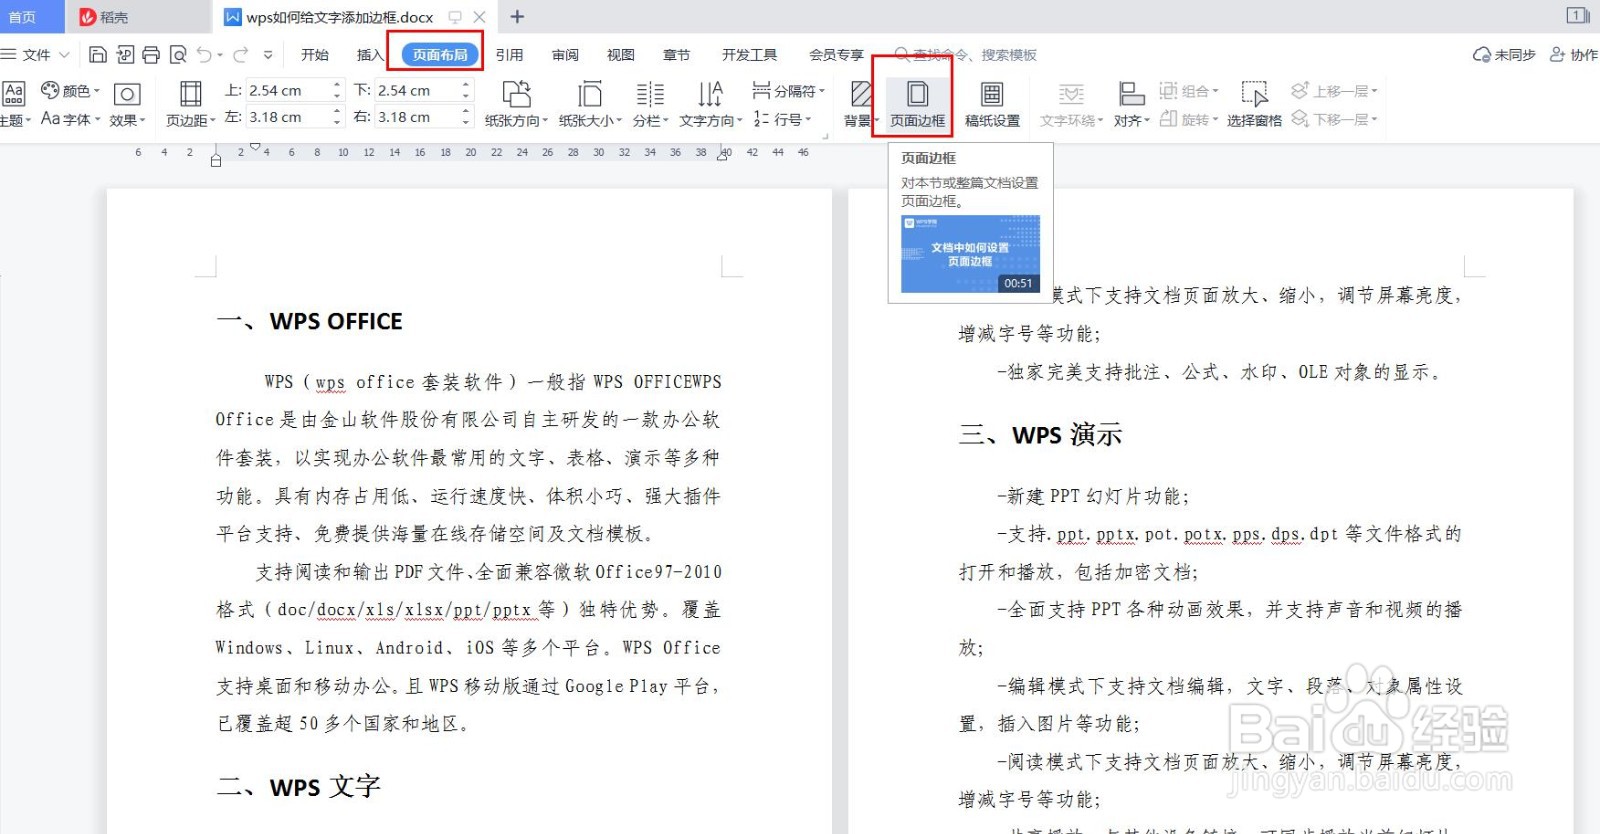1600x834 pixels.
Task: Switch to the 会员专享 ribbon tab
Action: point(837,55)
